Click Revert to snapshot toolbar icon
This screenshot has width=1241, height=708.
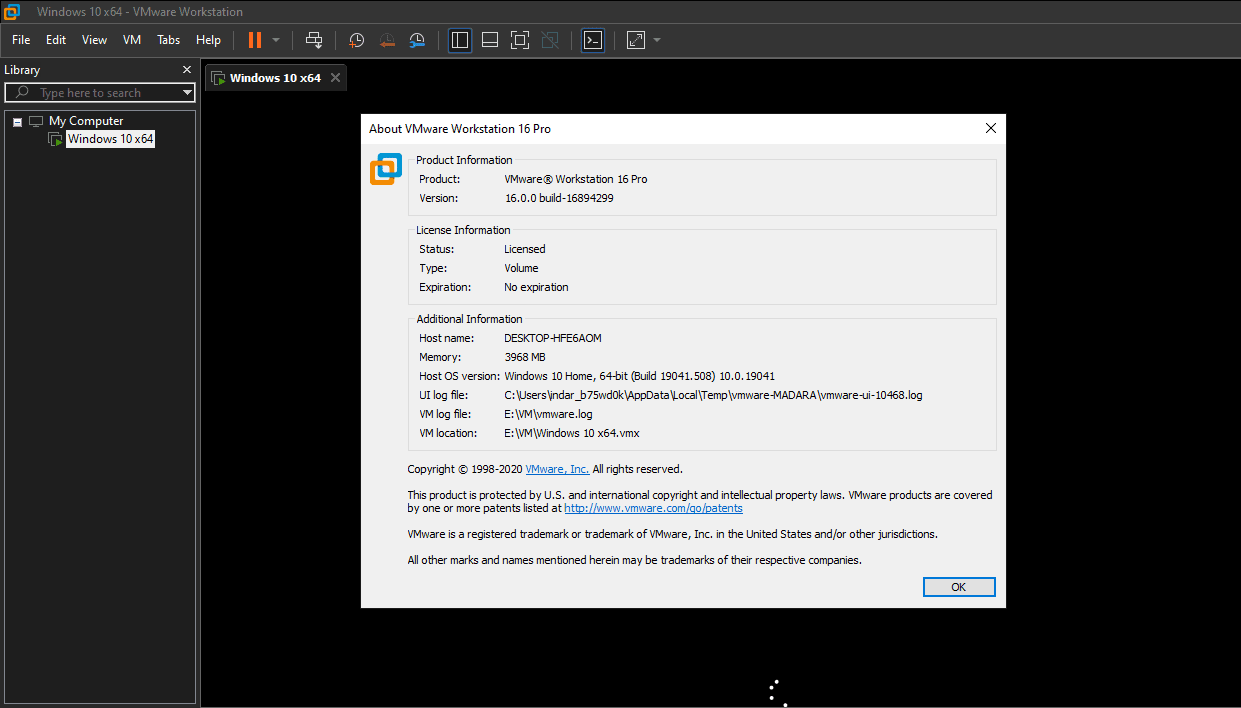(x=387, y=40)
